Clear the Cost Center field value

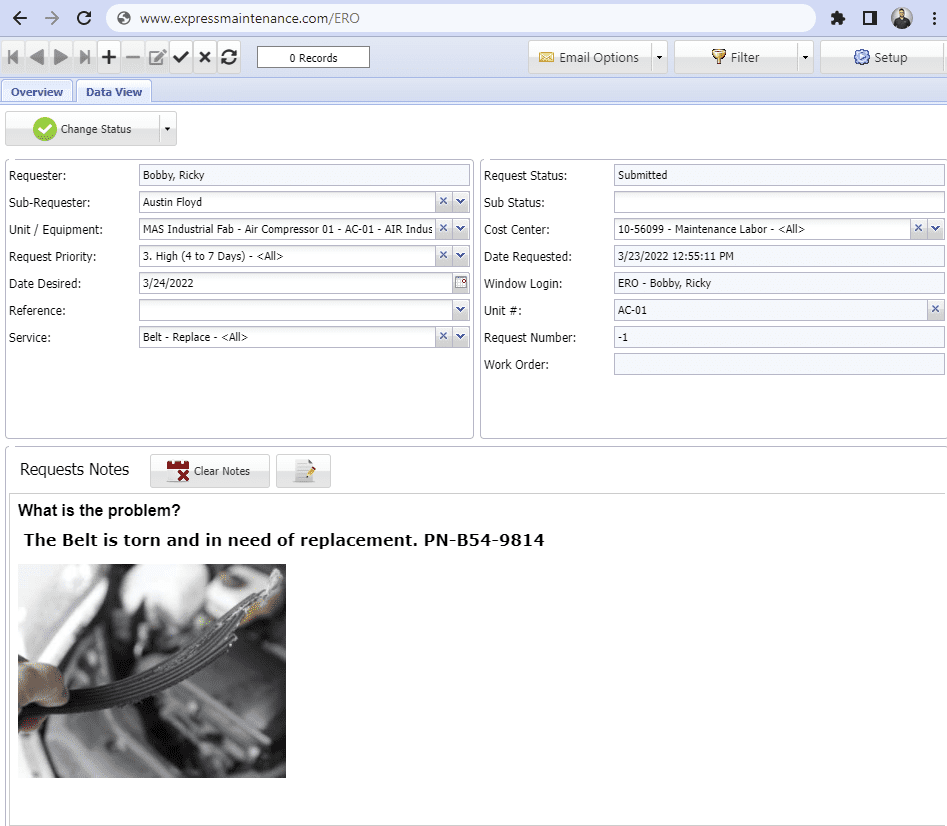click(x=919, y=228)
